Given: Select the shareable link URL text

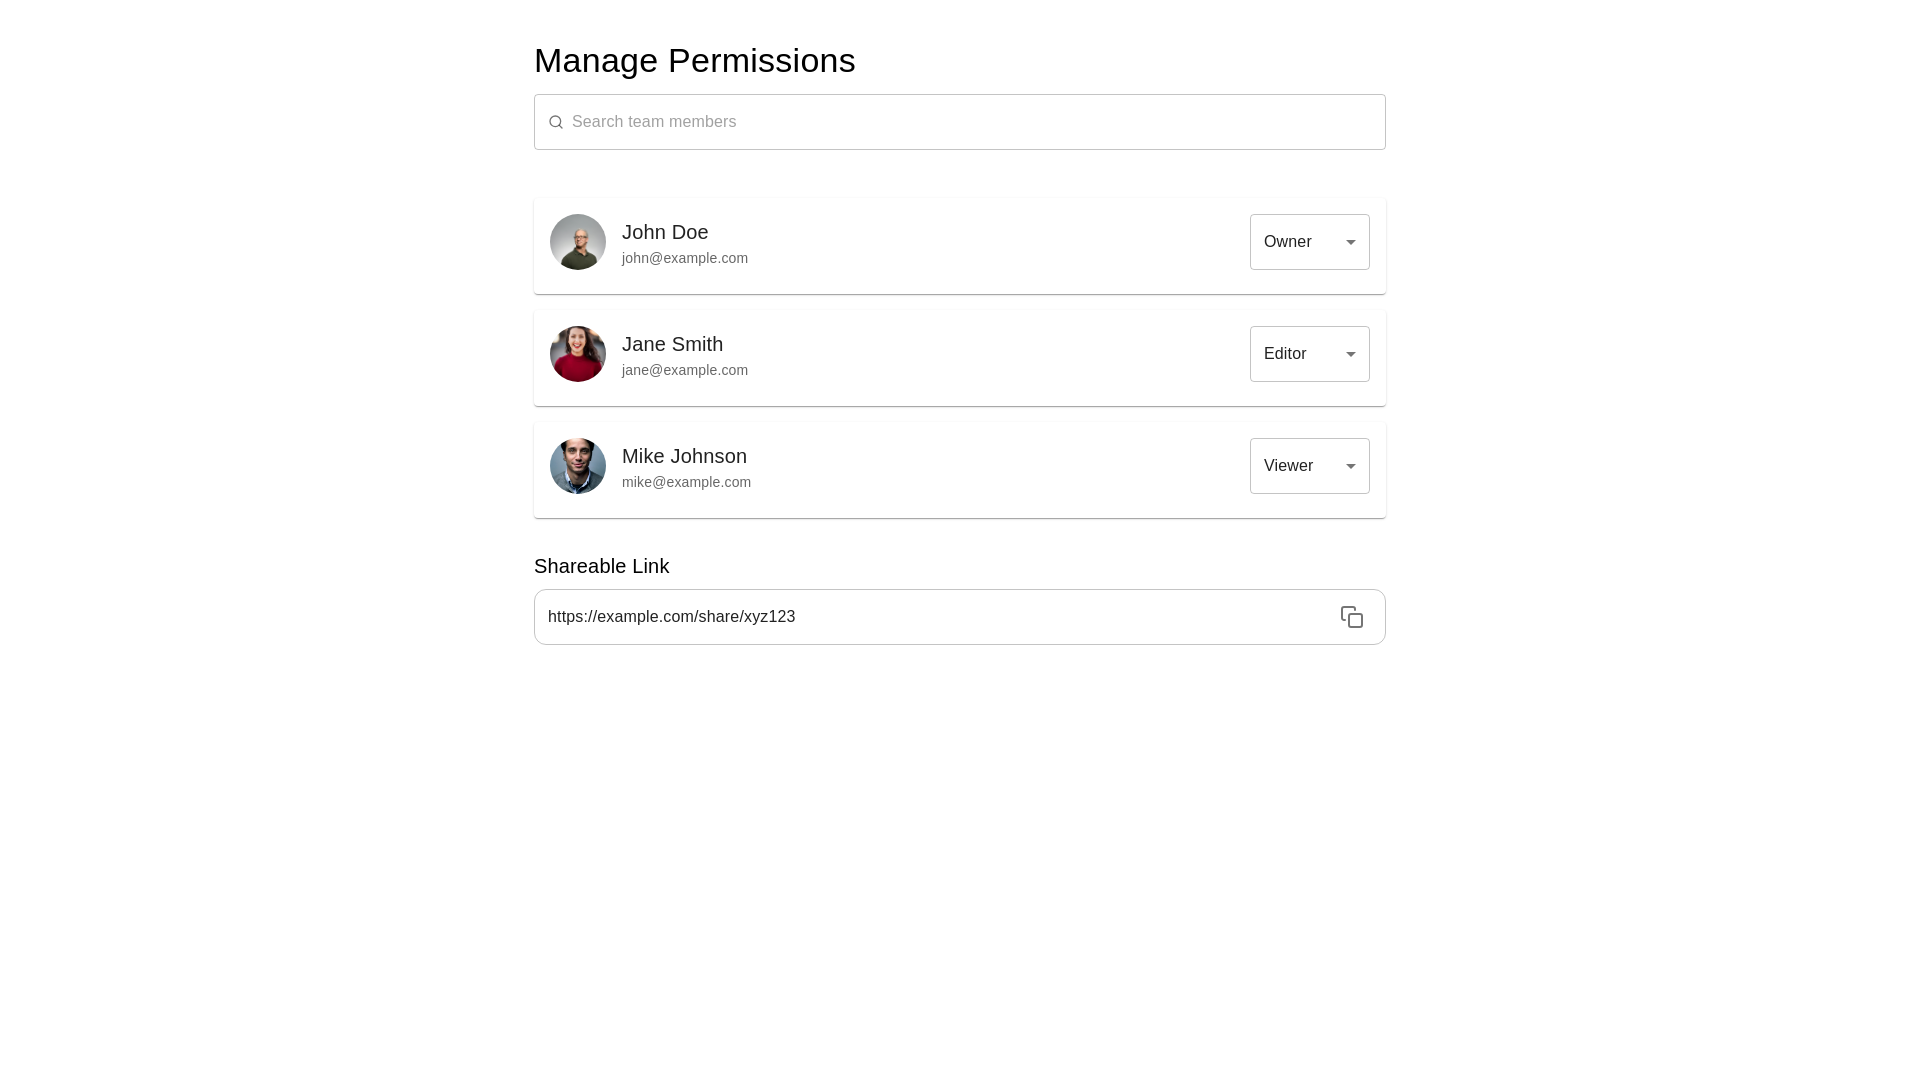Looking at the screenshot, I should click(x=671, y=617).
